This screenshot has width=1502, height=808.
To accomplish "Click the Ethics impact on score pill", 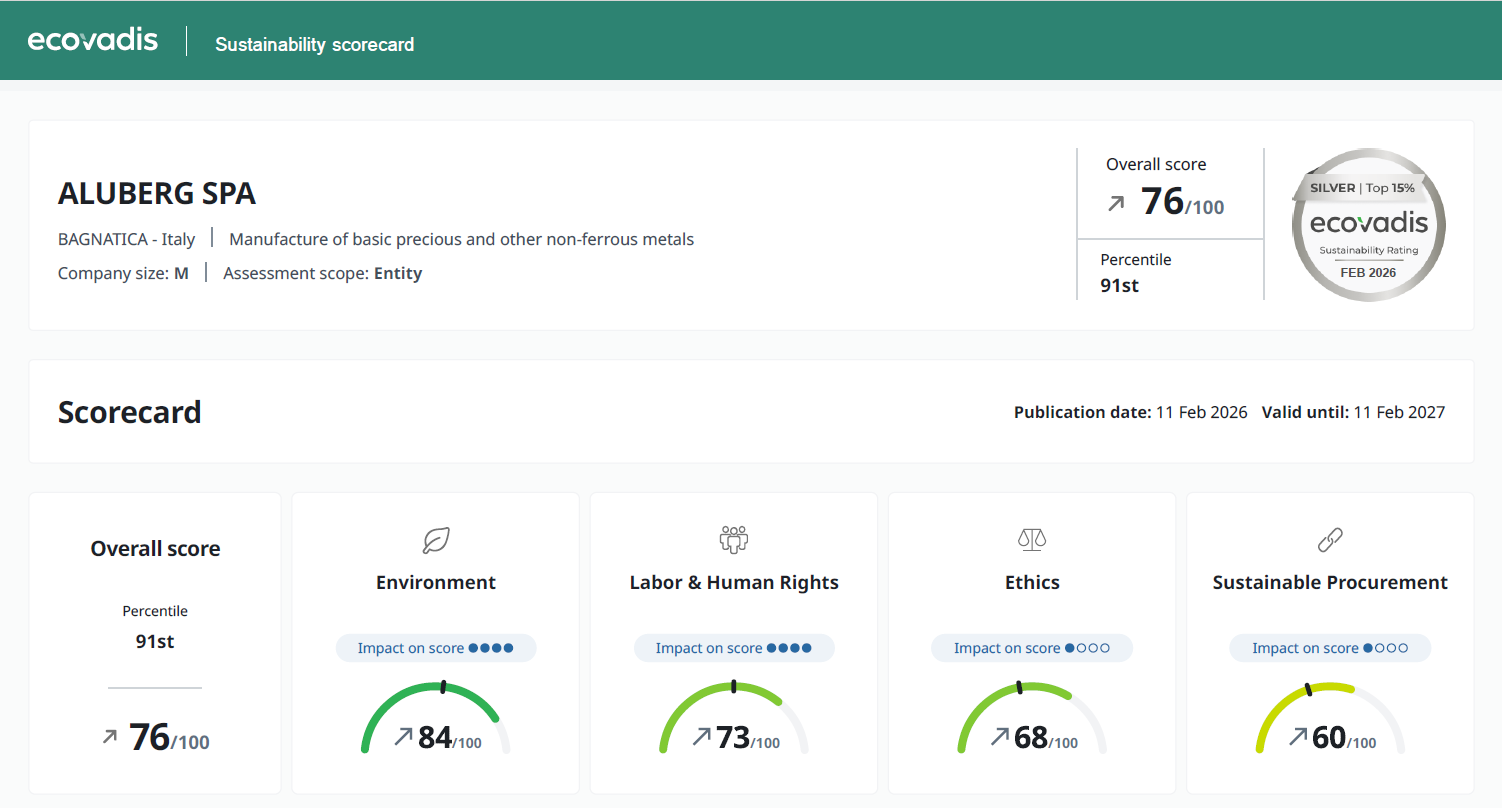I will coord(1031,648).
